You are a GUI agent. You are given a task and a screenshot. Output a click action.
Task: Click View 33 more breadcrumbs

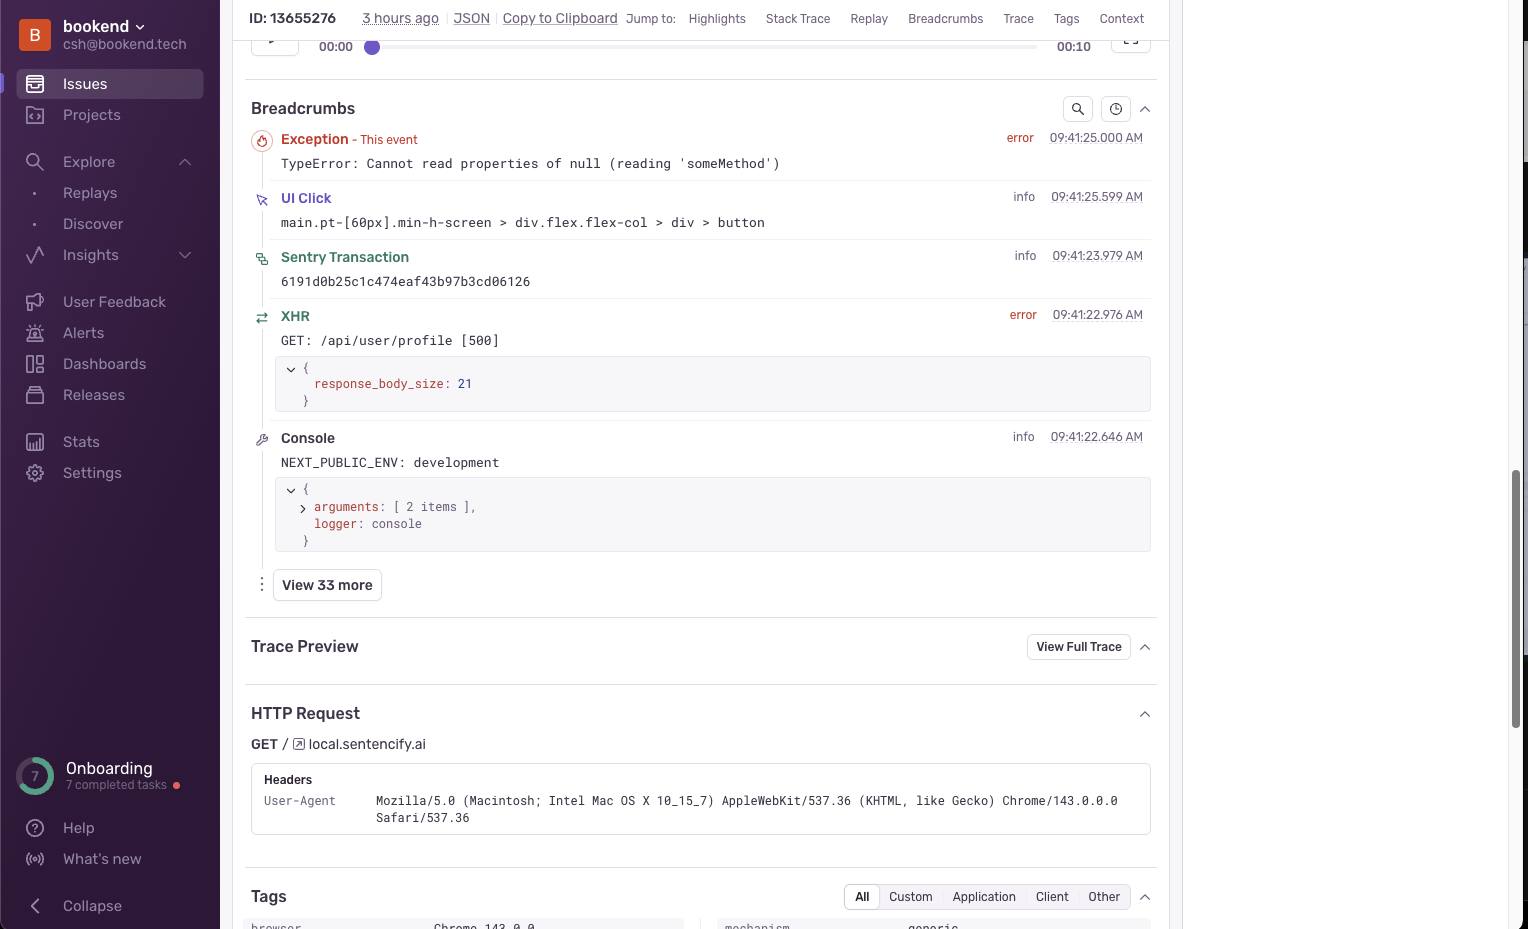click(327, 585)
